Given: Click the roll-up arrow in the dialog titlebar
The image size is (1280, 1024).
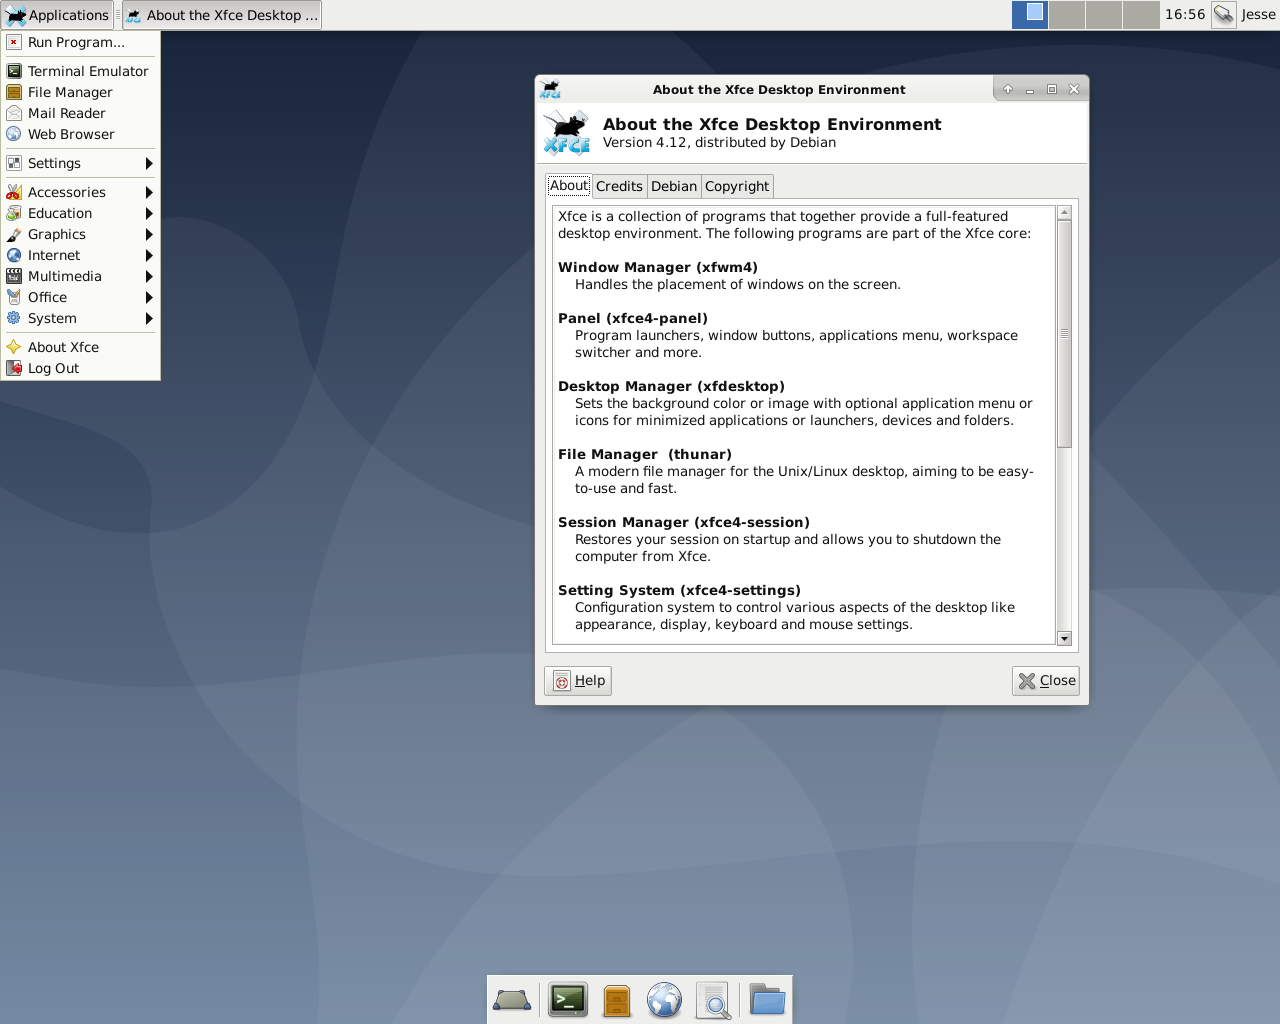Looking at the screenshot, I should tap(1008, 89).
